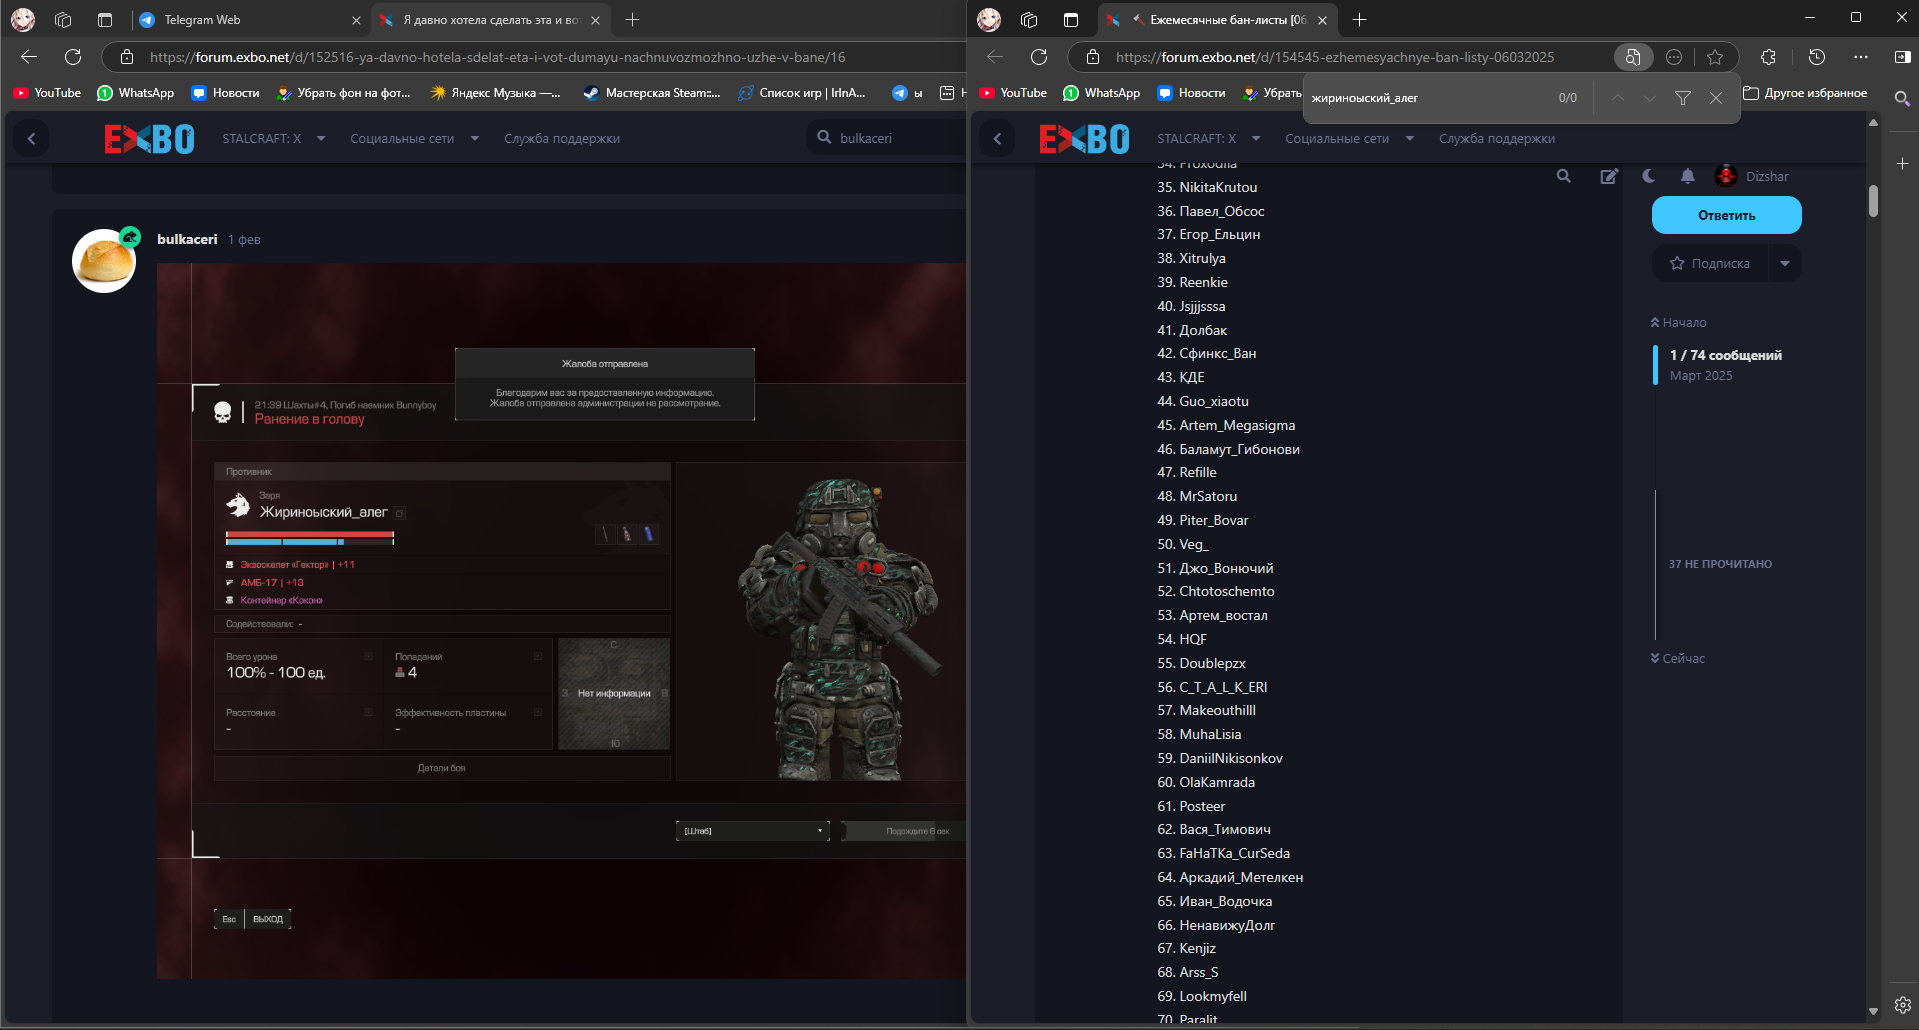Open new tab in left browser window

[x=632, y=19]
